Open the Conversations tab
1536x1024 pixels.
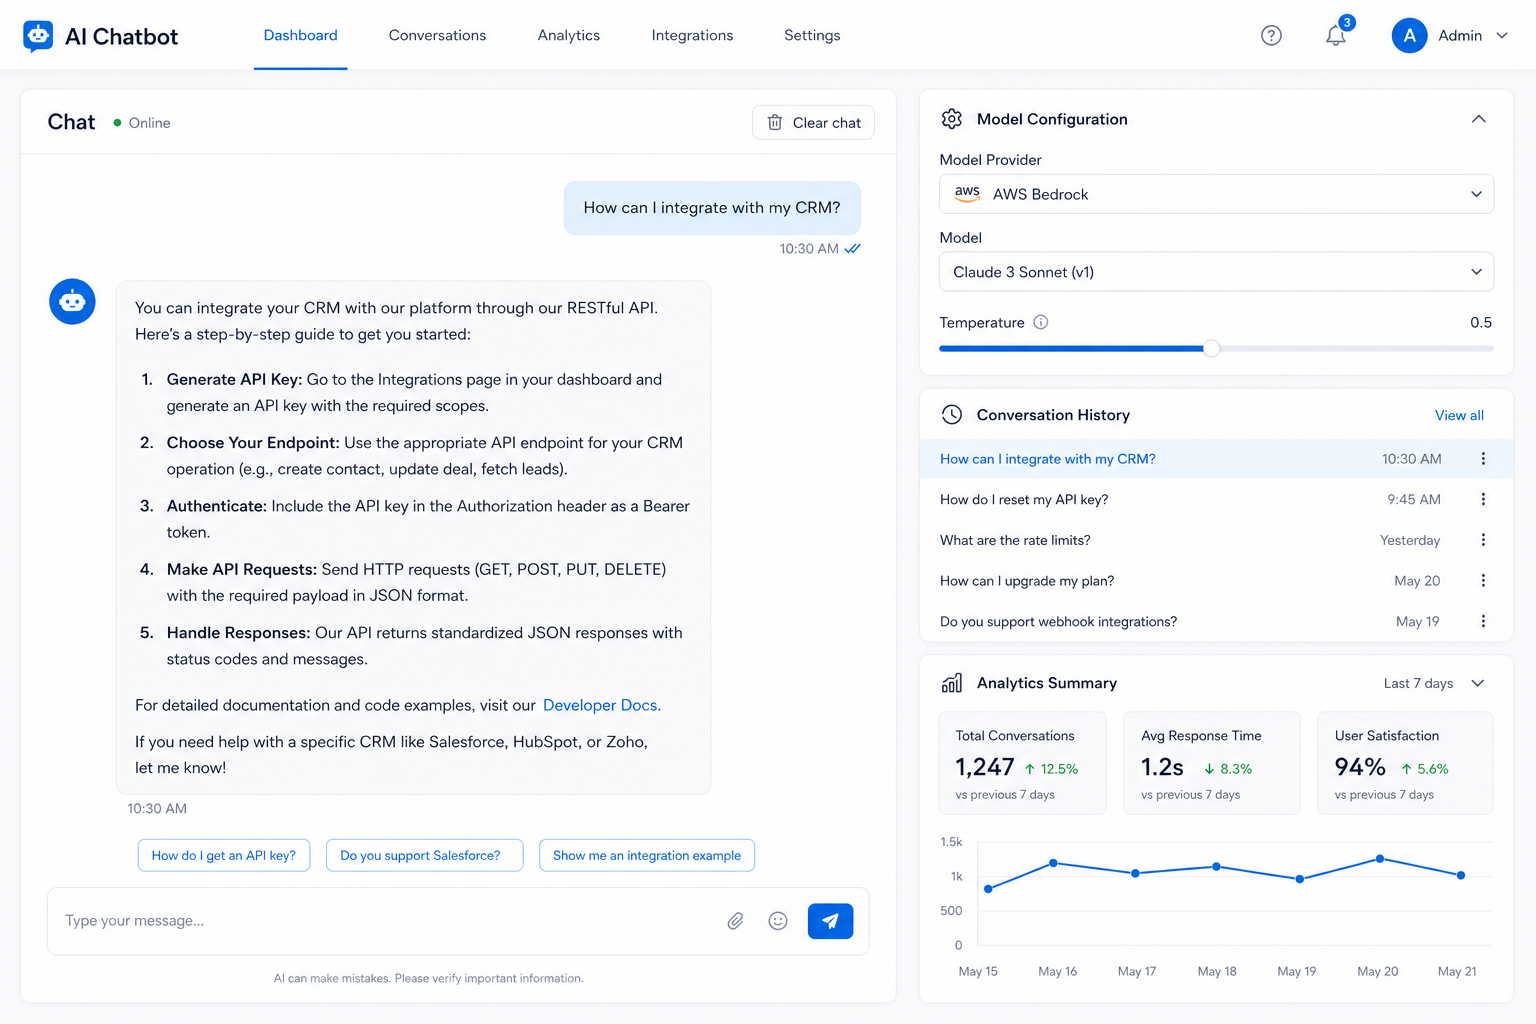coord(437,36)
